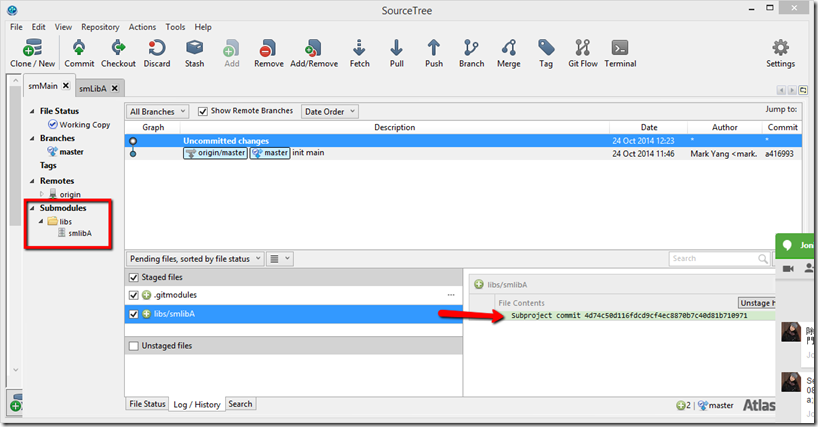
Task: Toggle the Staged files checkbox
Action: 134,277
